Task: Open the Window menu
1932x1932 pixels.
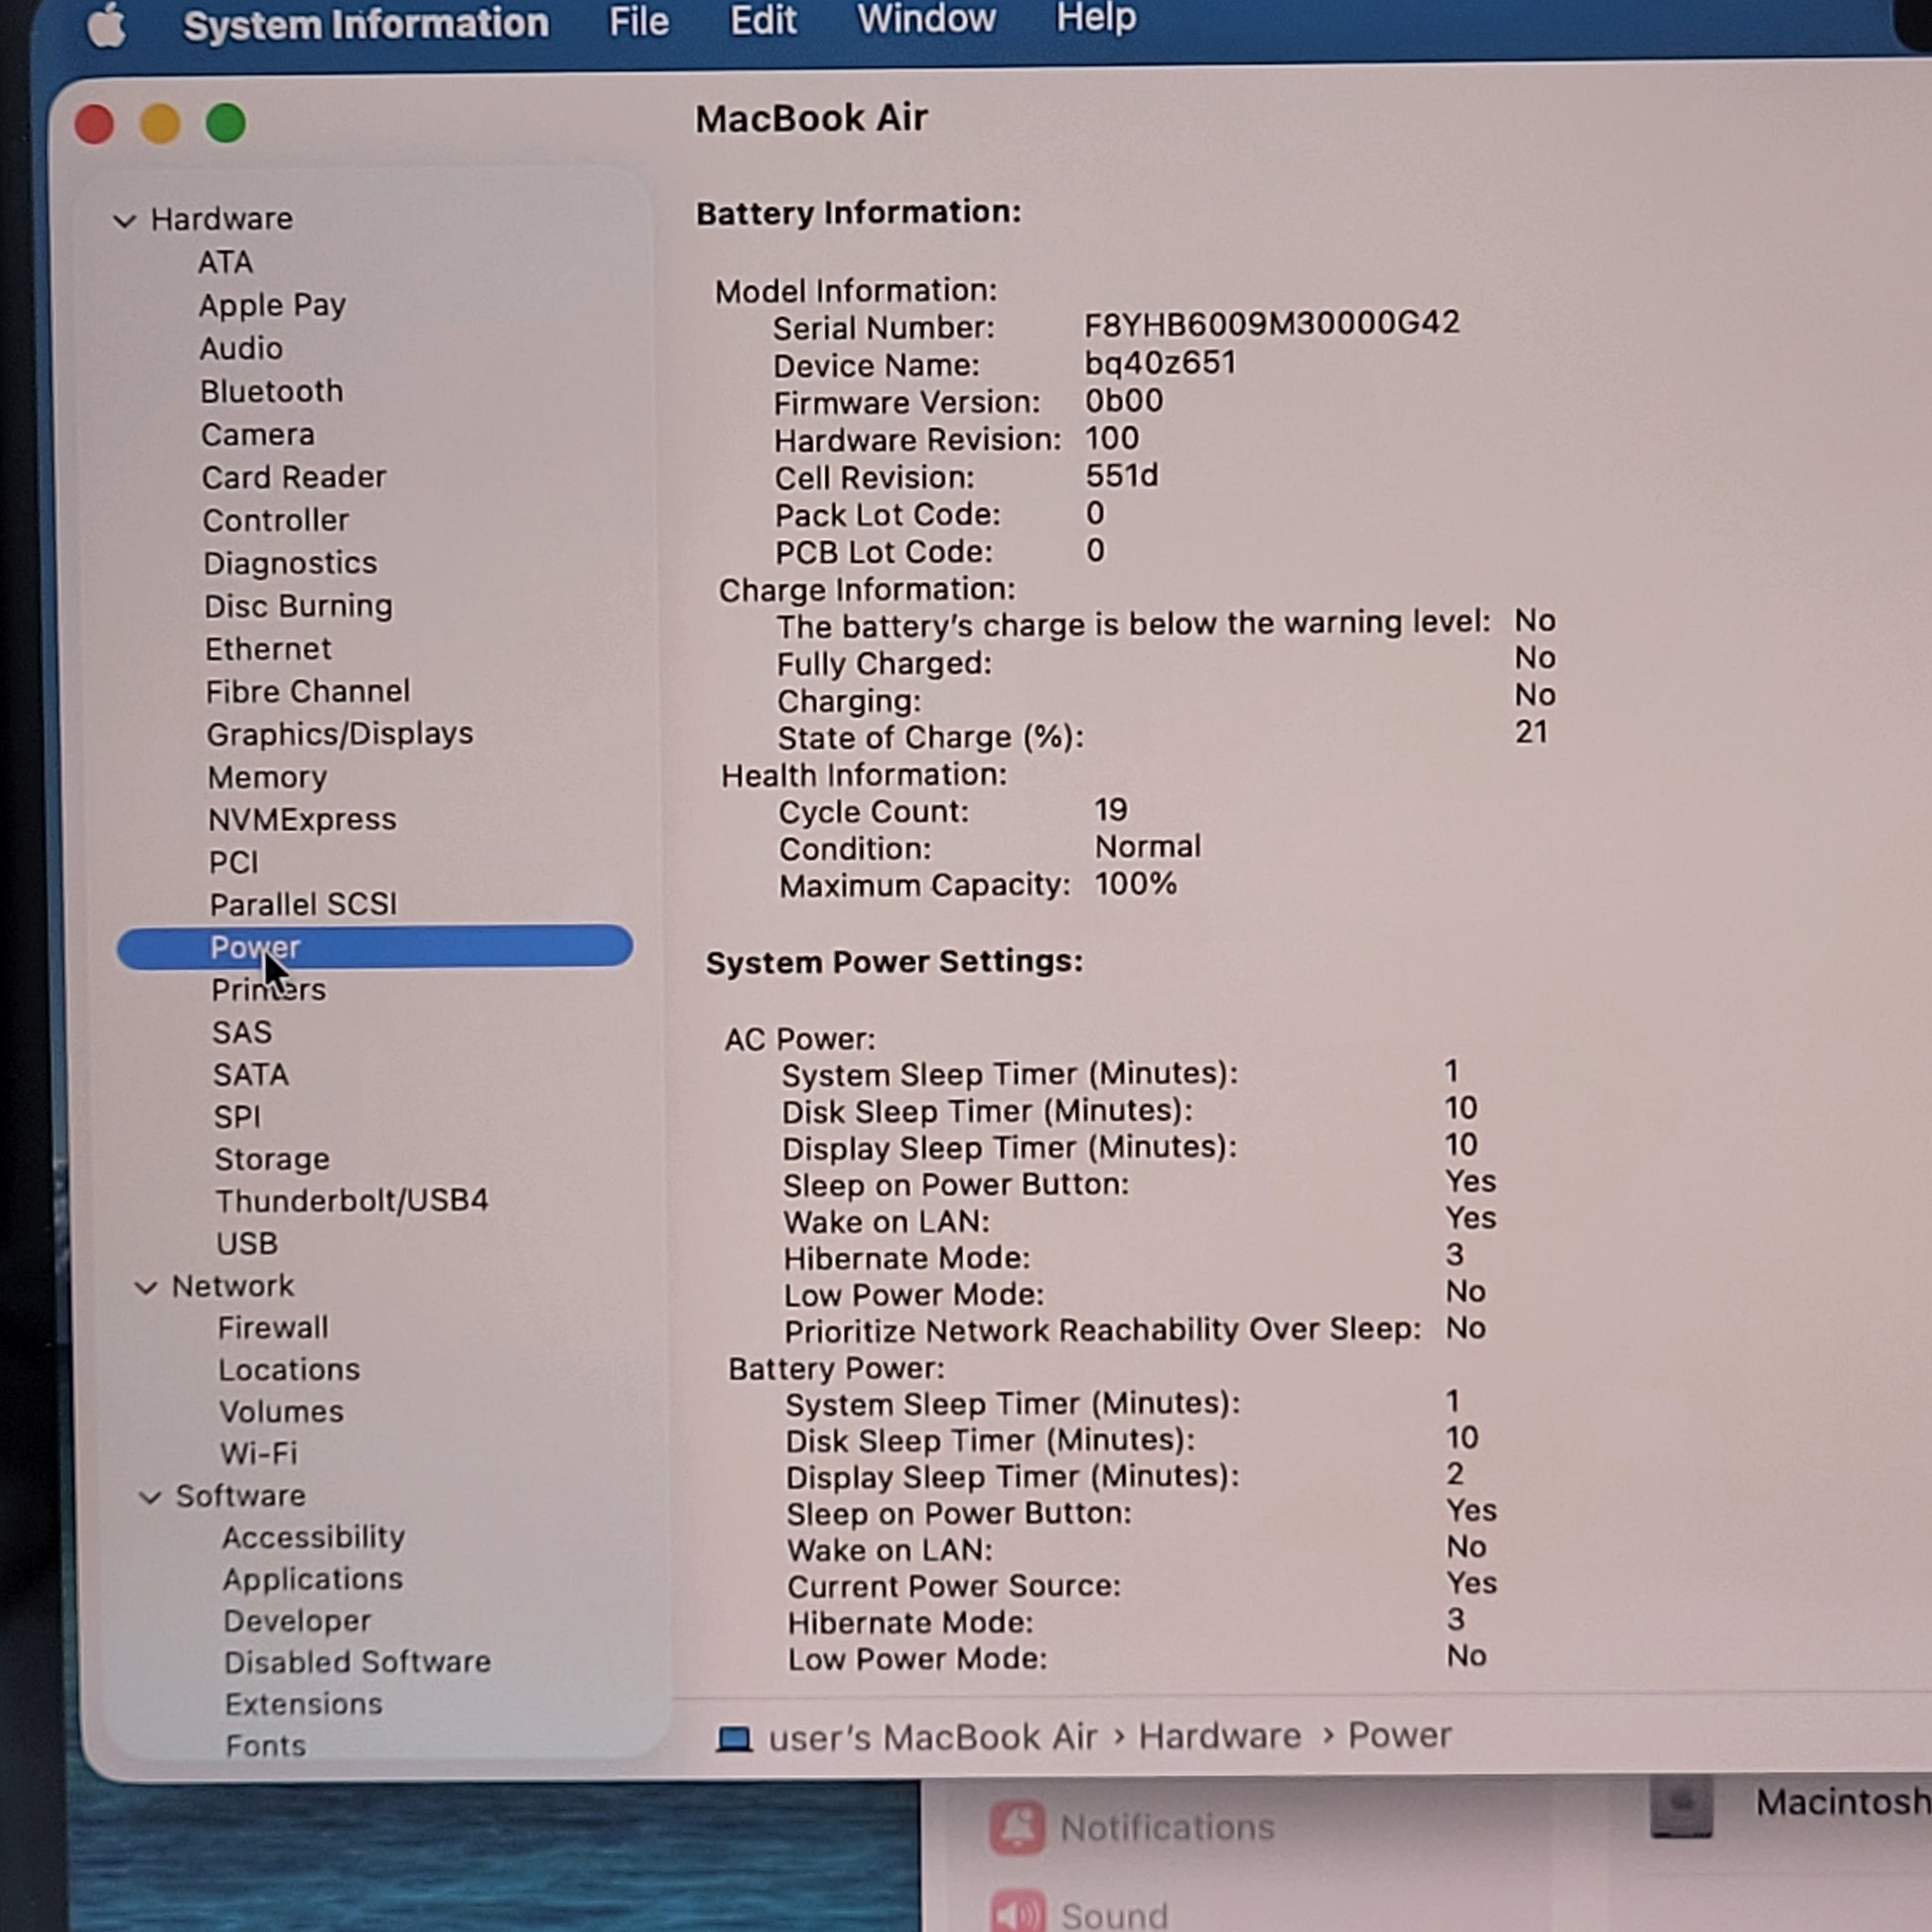Action: [926, 19]
